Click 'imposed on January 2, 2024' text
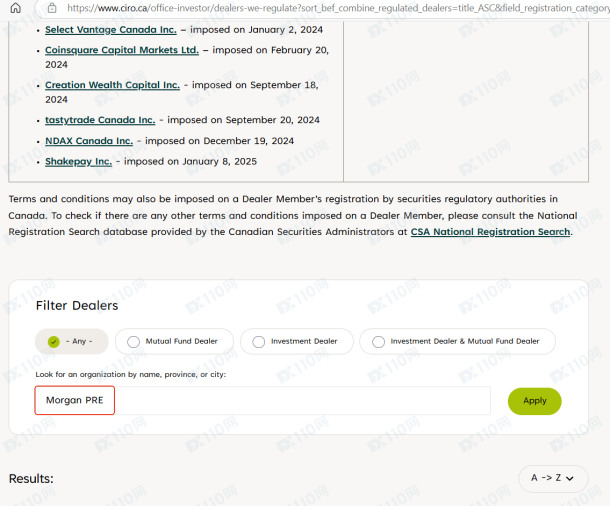The width and height of the screenshot is (610, 506). pyautogui.click(x=256, y=30)
